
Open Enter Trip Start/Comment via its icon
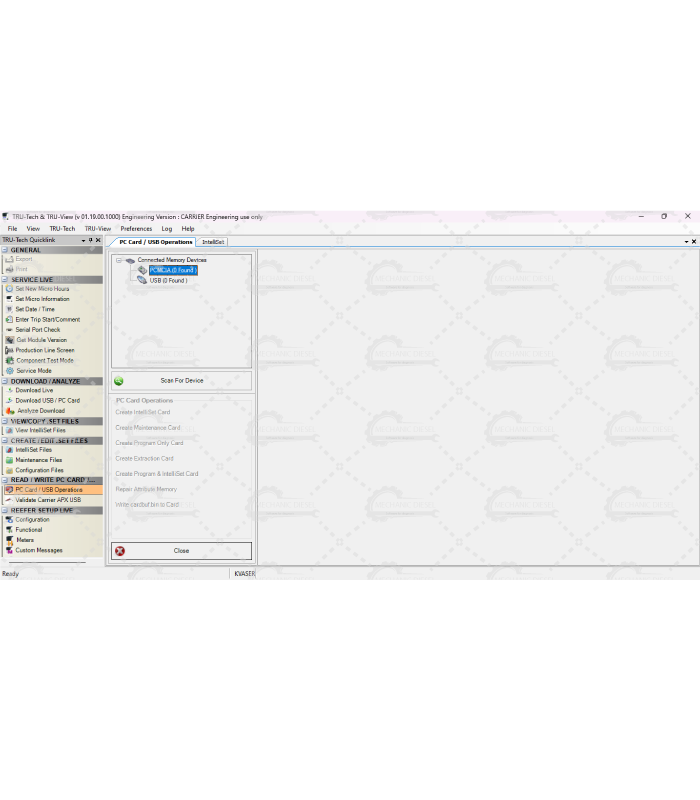pos(9,320)
